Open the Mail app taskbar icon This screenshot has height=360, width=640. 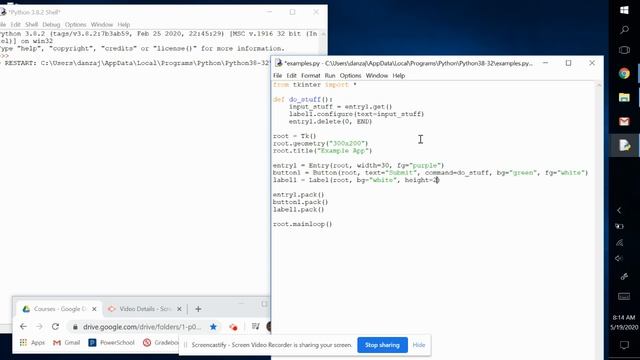click(x=624, y=121)
